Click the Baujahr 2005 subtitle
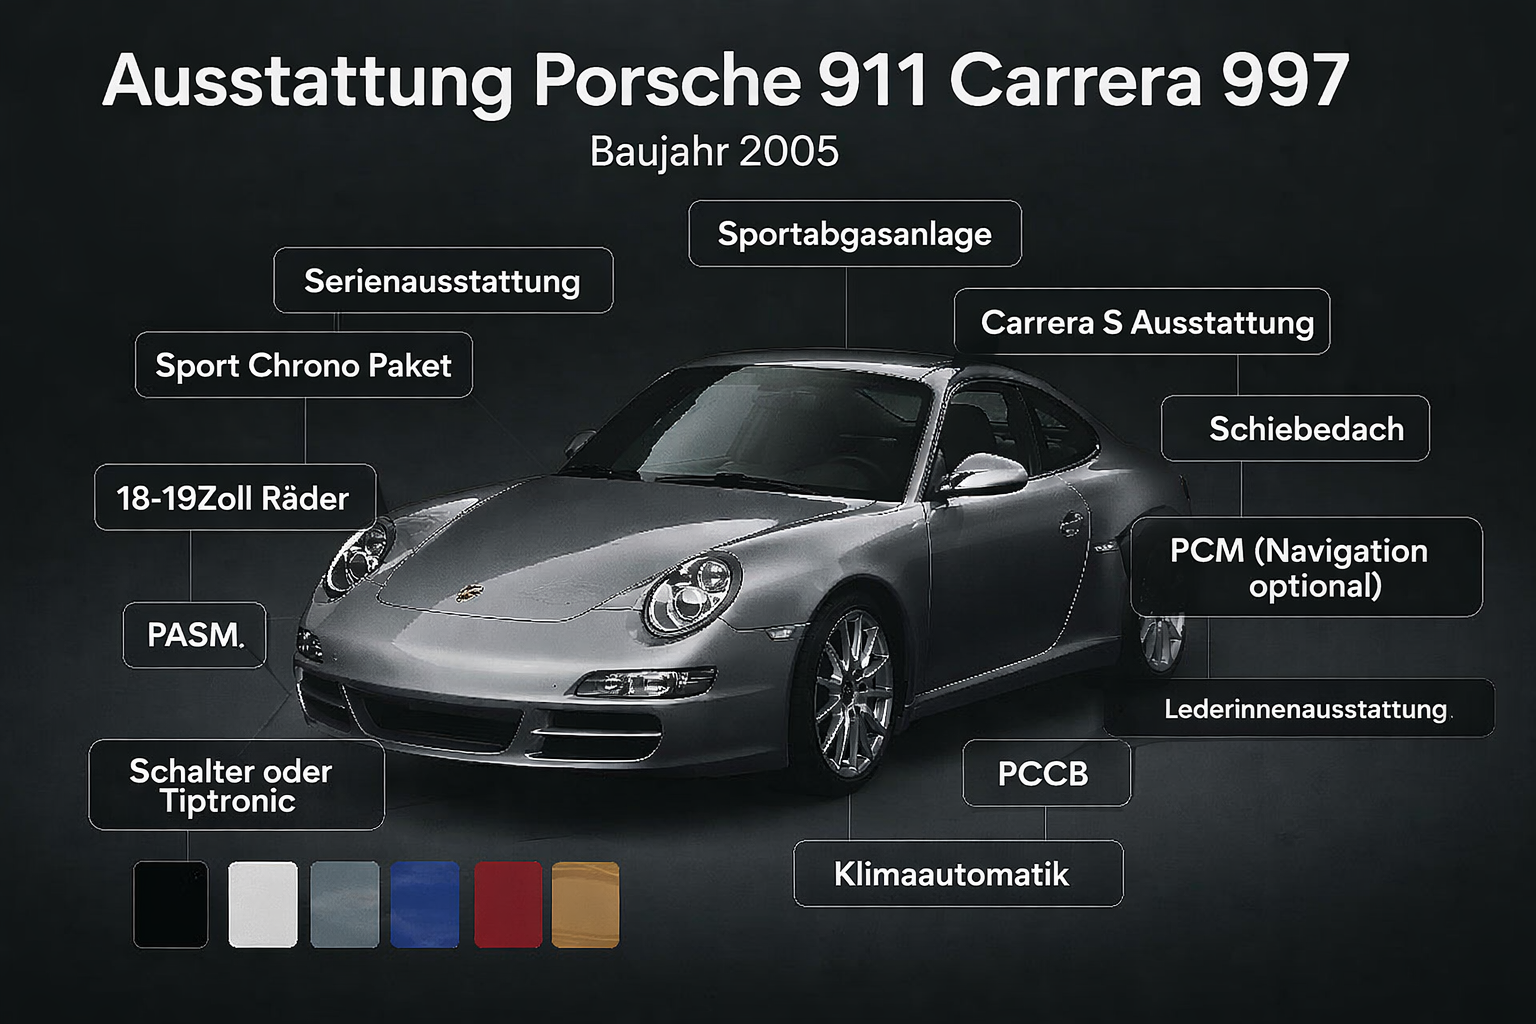 [x=714, y=152]
